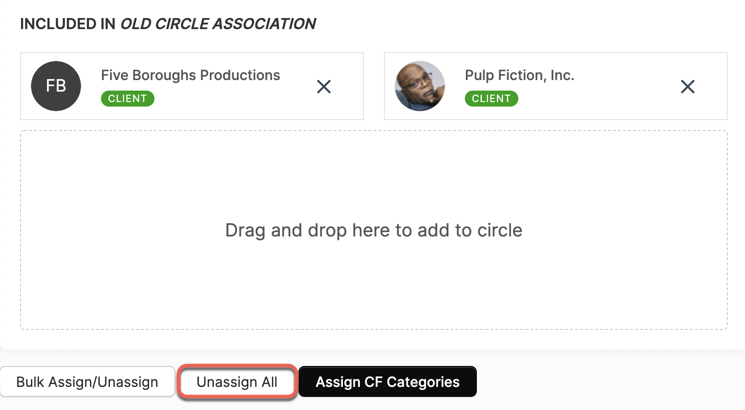Click the 'Drag and drop here to add to circle' text
This screenshot has height=410, width=745.
(373, 230)
